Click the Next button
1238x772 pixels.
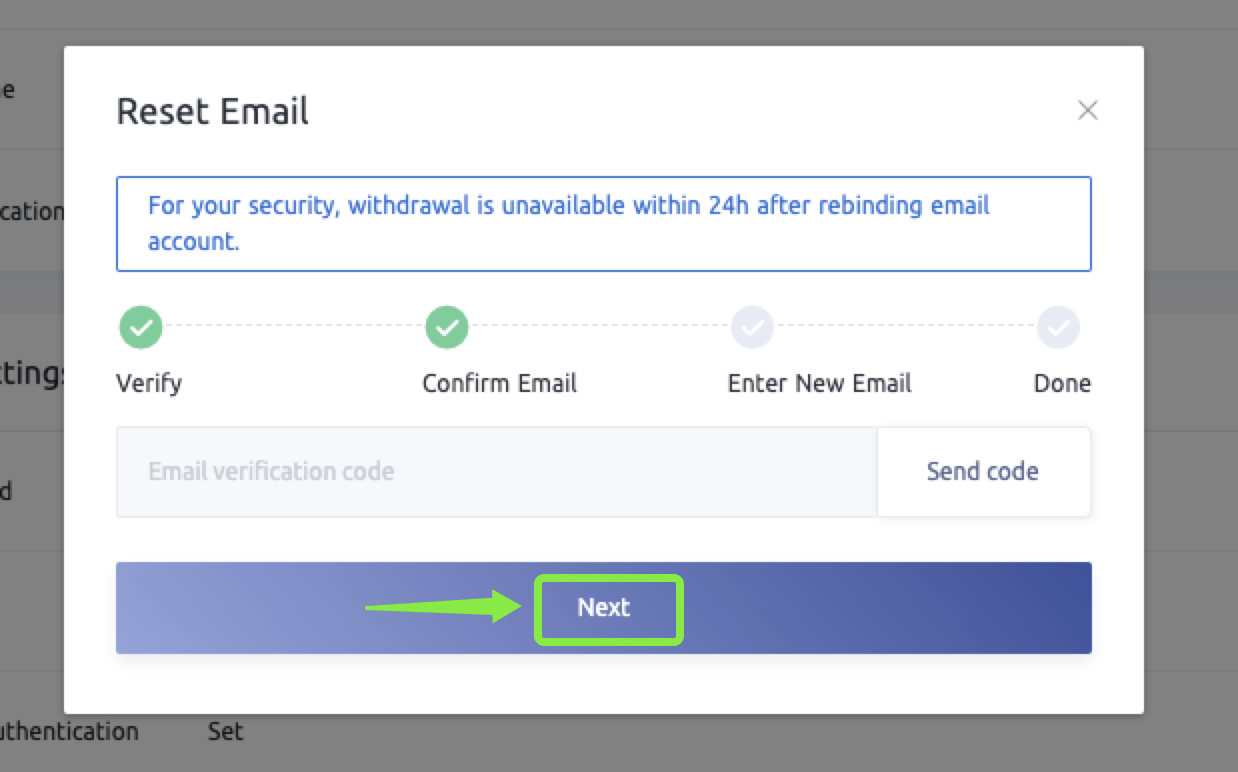pos(604,608)
